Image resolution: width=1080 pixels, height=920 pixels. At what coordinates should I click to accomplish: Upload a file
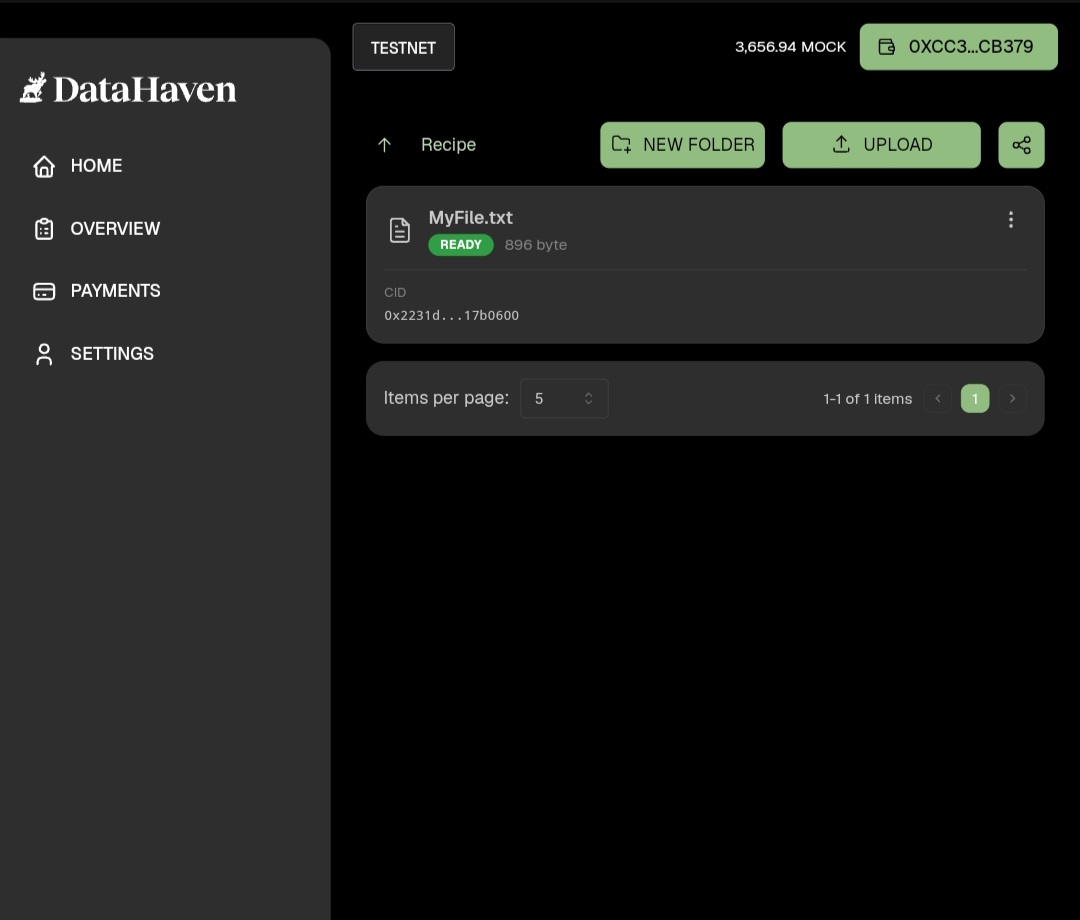[x=882, y=145]
